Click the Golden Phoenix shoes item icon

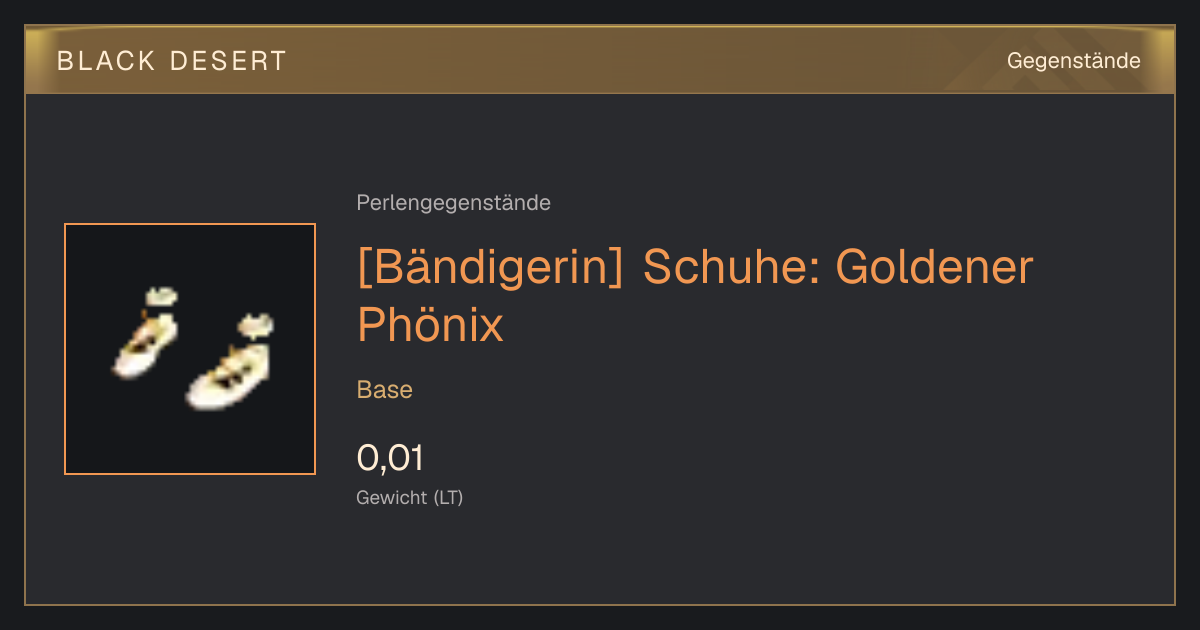pos(190,349)
